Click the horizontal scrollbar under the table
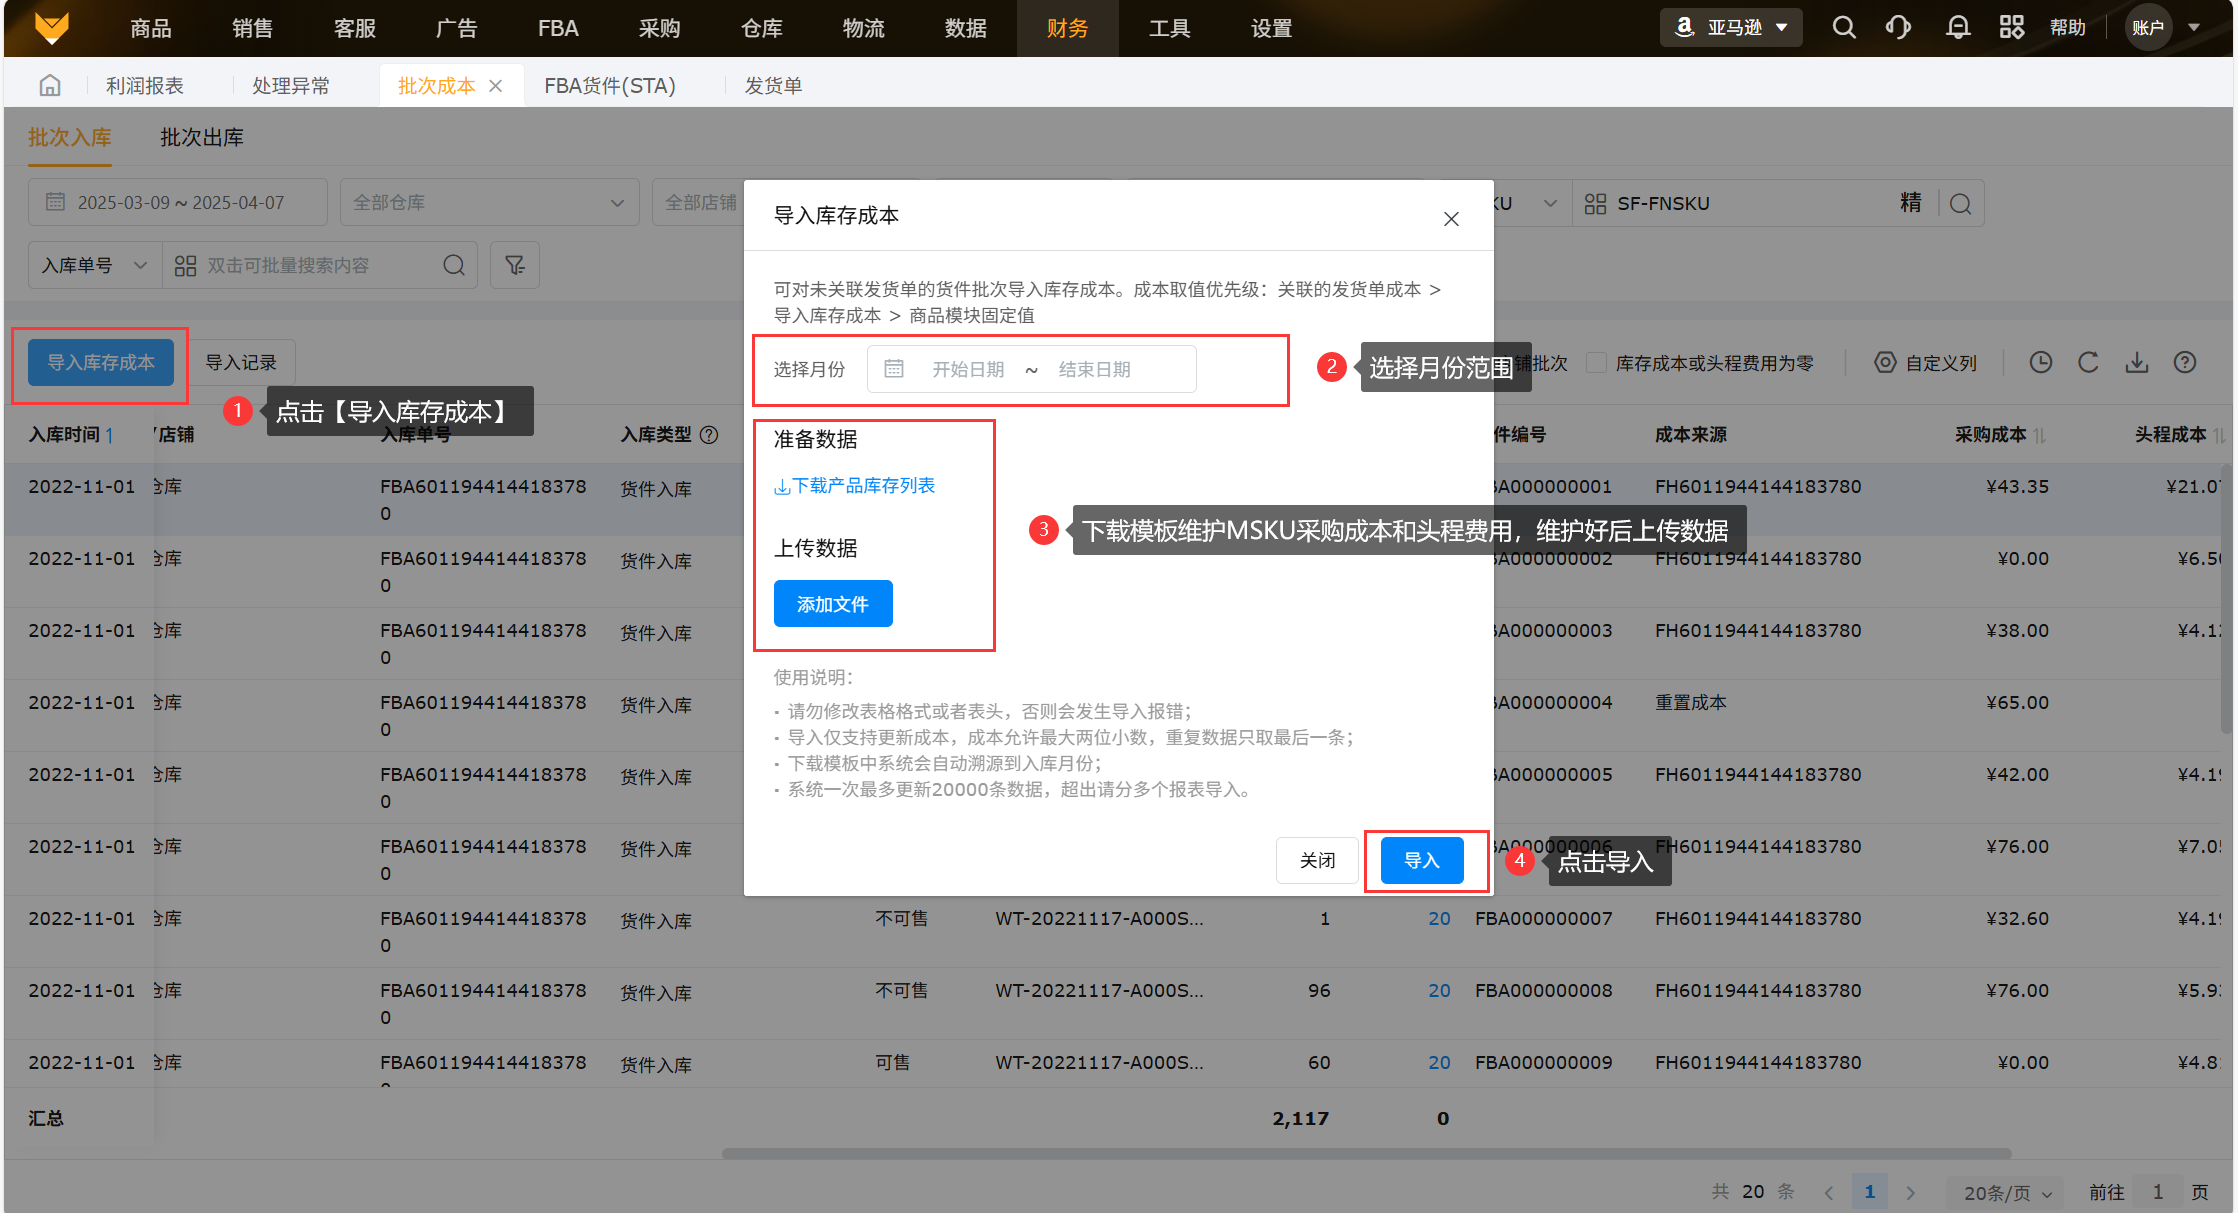Viewport: 2238px width, 1213px height. (1365, 1153)
